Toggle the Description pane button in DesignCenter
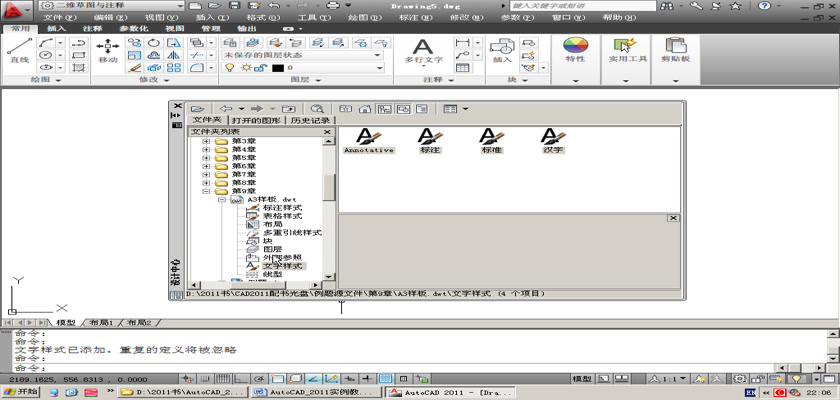Image resolution: width=840 pixels, height=400 pixels. click(422, 109)
